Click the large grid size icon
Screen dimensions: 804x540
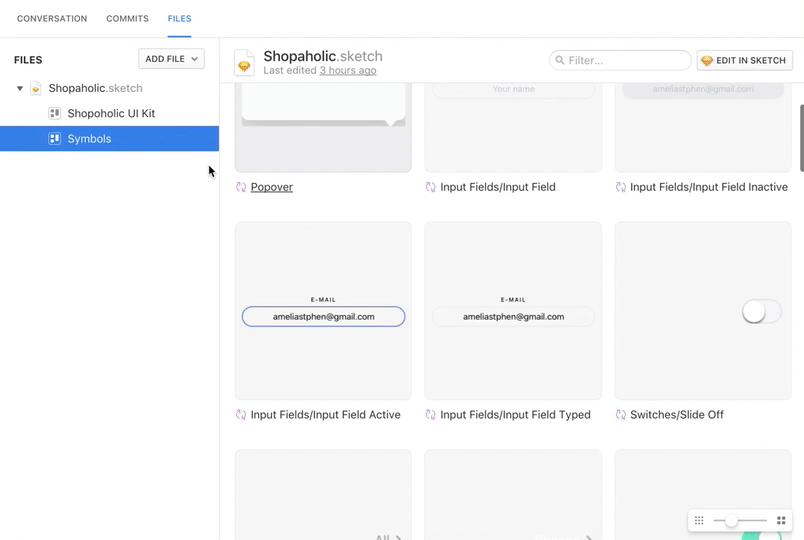tap(781, 521)
